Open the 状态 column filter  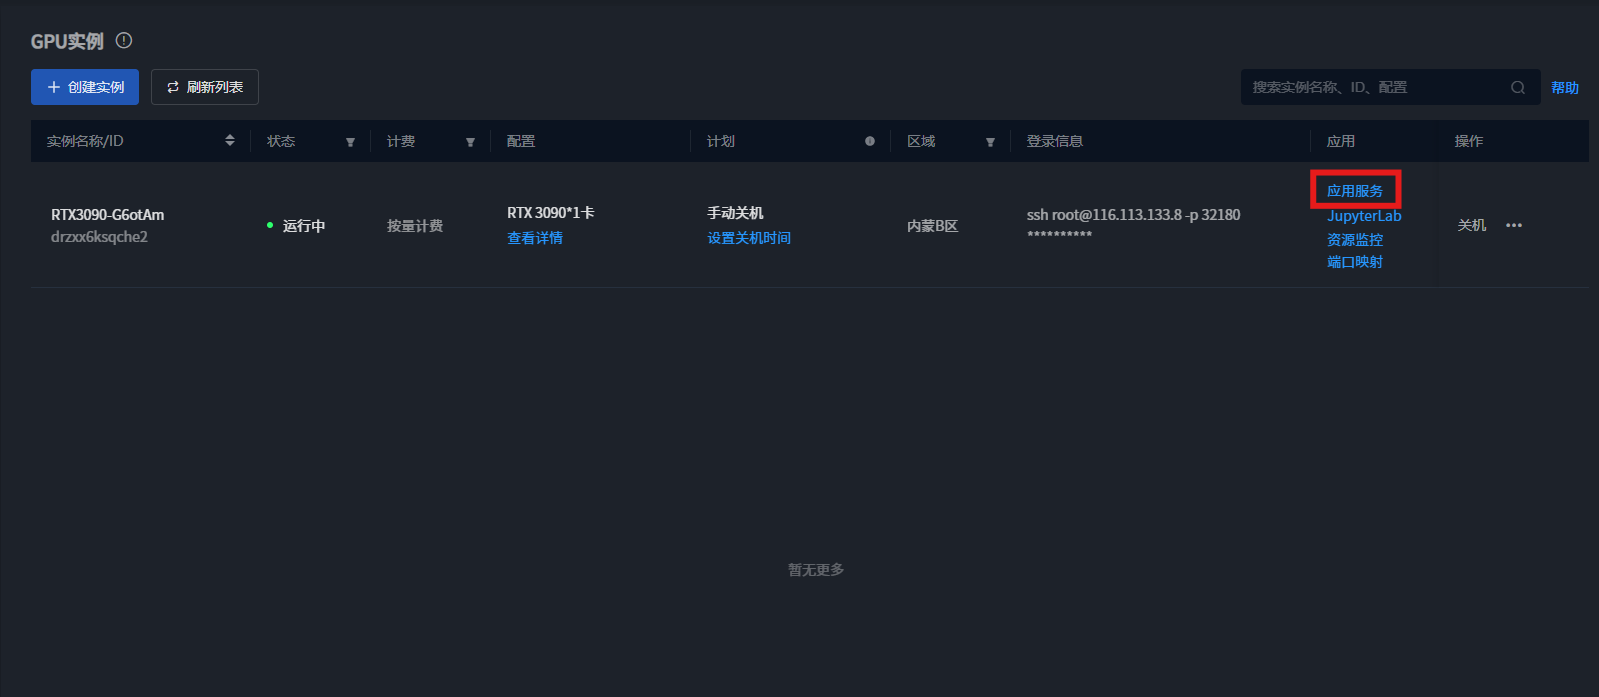tap(350, 142)
